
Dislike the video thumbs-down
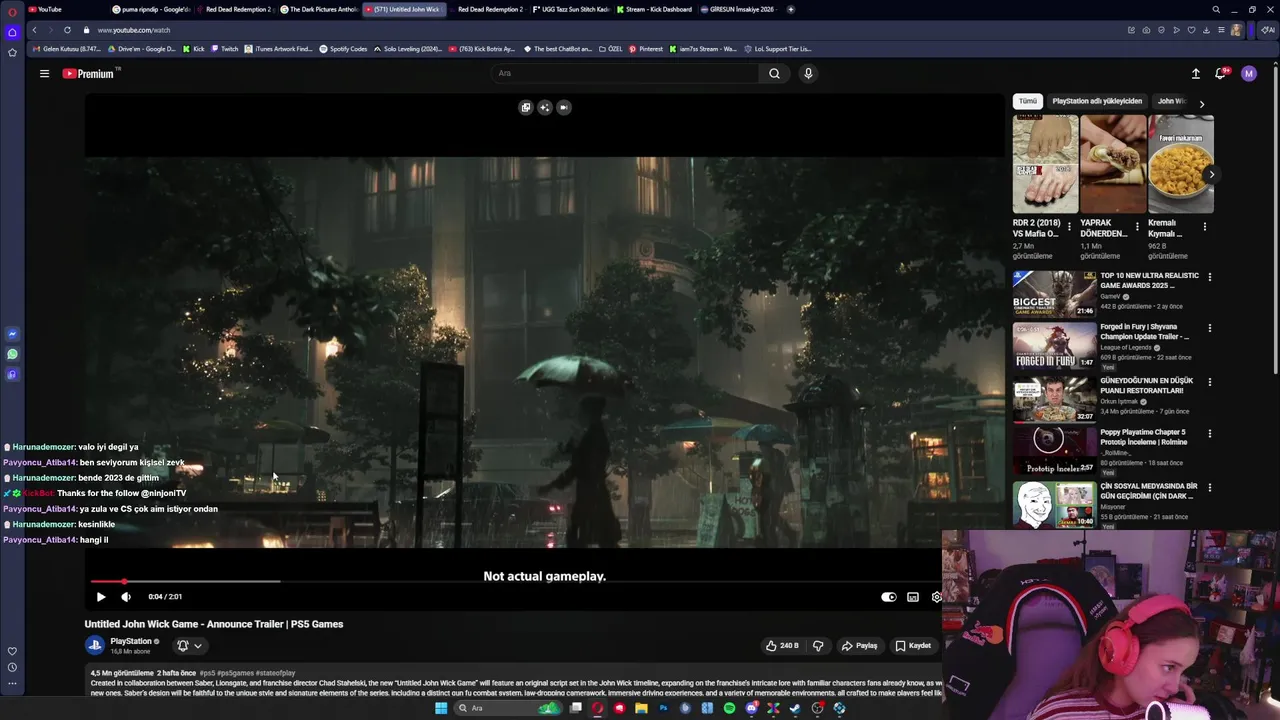[818, 646]
